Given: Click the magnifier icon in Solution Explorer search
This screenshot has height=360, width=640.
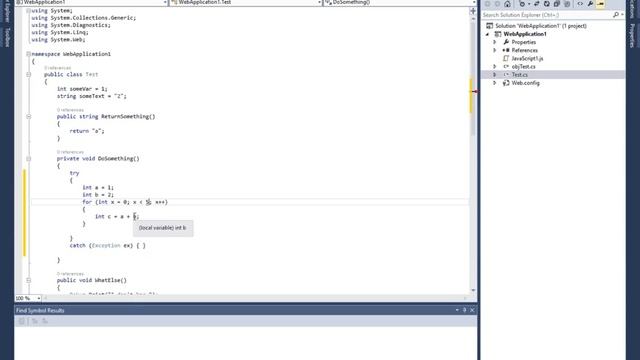Looking at the screenshot, I should 616,15.
